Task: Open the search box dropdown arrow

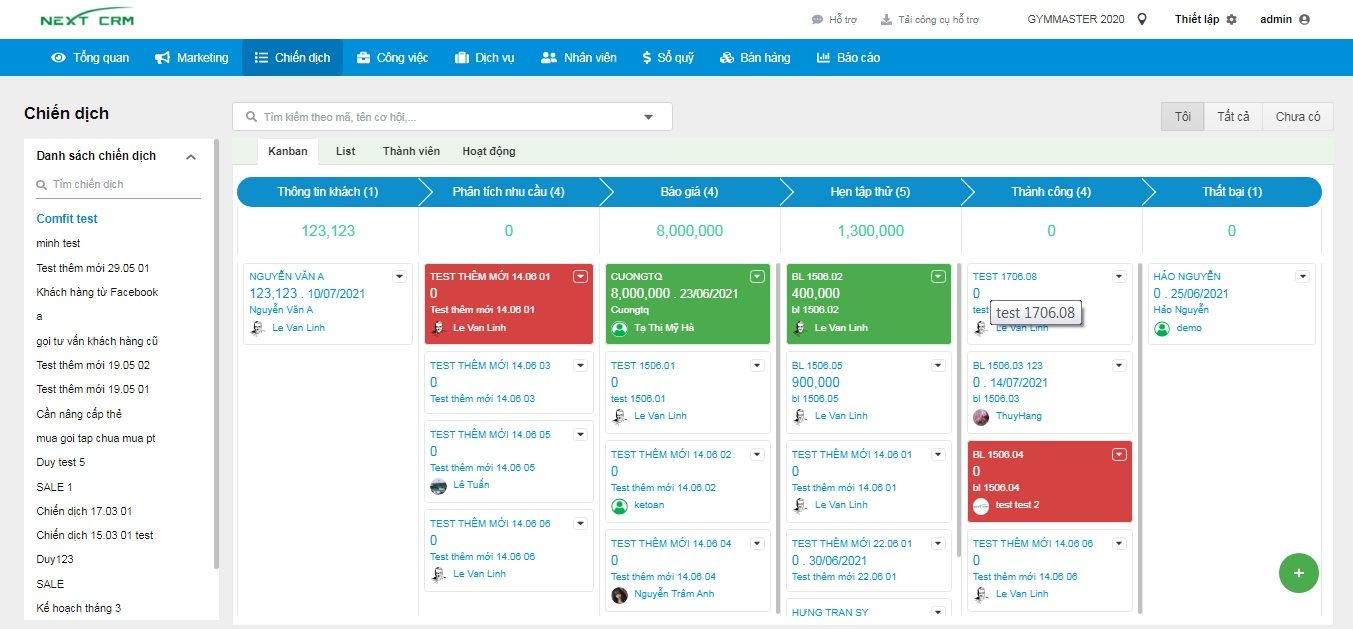Action: coord(649,117)
